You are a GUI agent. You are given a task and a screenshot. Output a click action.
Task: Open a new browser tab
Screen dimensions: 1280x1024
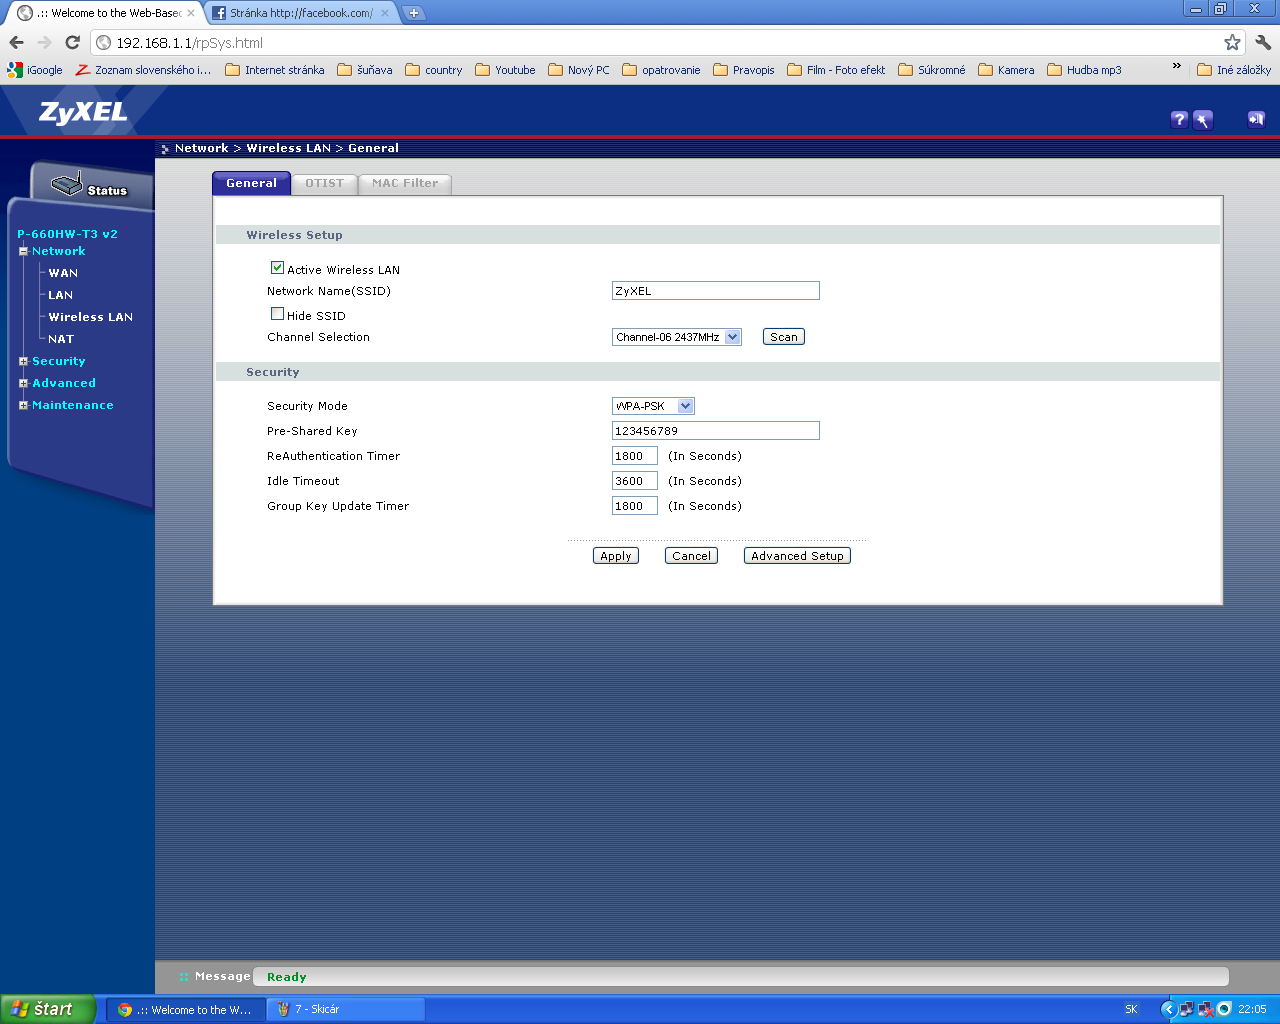point(413,13)
